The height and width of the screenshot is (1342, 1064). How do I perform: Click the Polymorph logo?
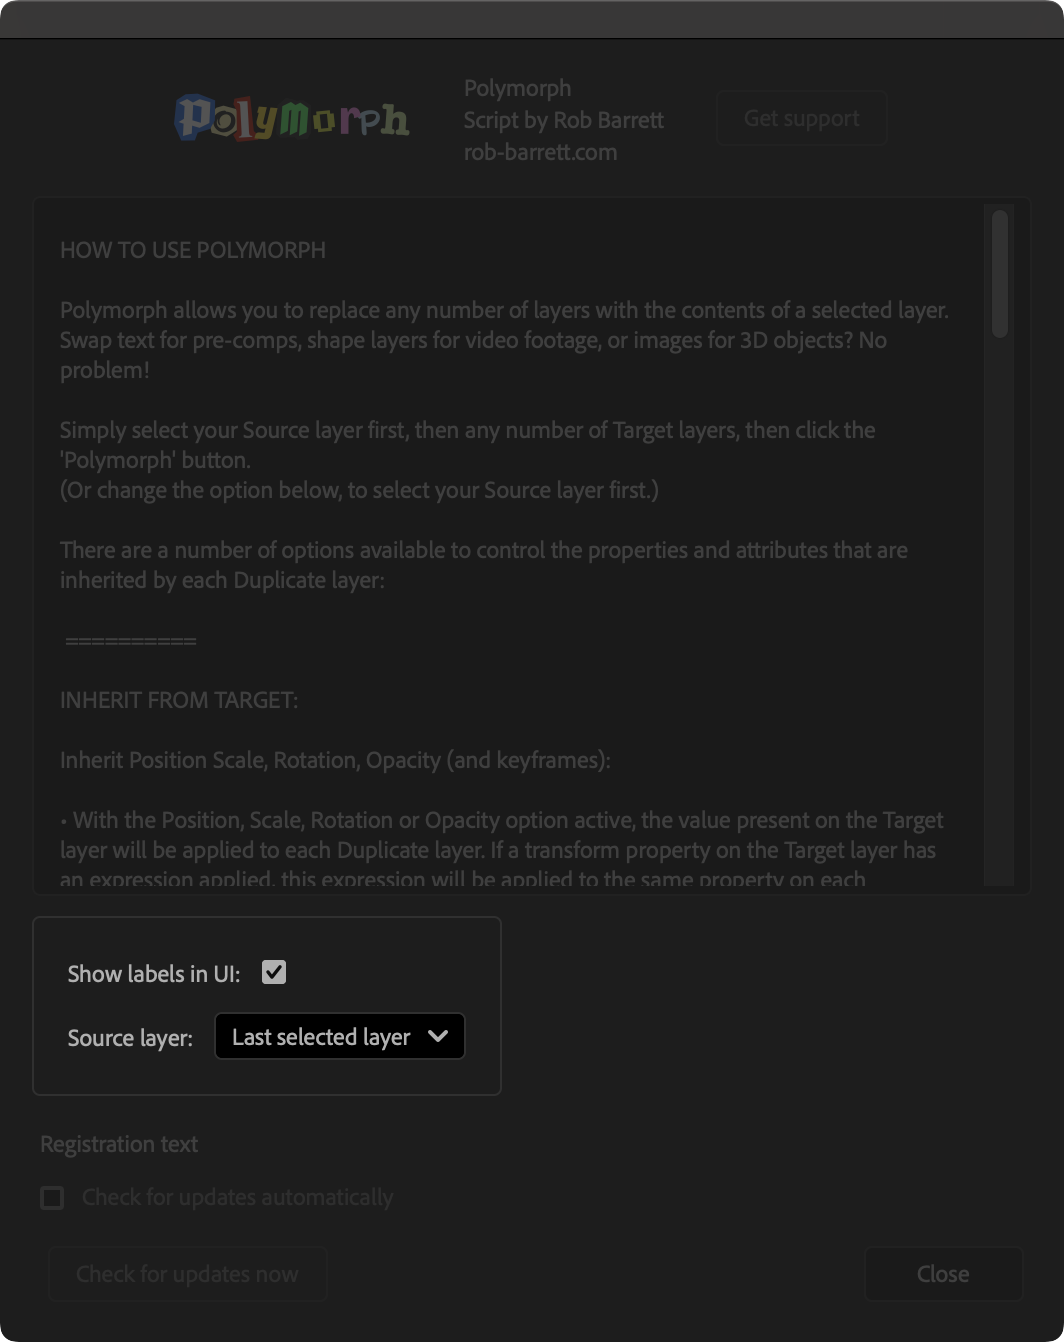pyautogui.click(x=292, y=117)
